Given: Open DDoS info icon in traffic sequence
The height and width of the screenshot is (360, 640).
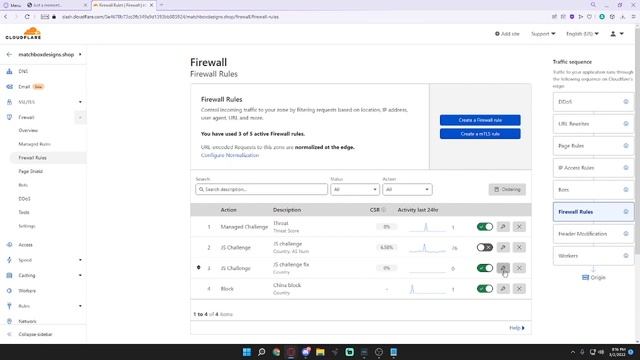Looking at the screenshot, I should (x=626, y=102).
